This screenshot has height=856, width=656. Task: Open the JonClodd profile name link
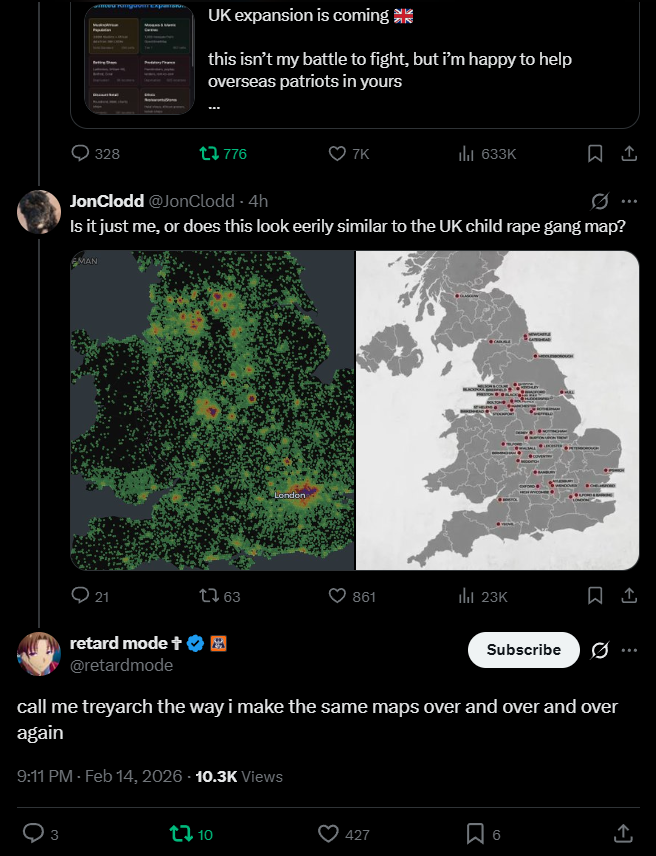point(106,200)
